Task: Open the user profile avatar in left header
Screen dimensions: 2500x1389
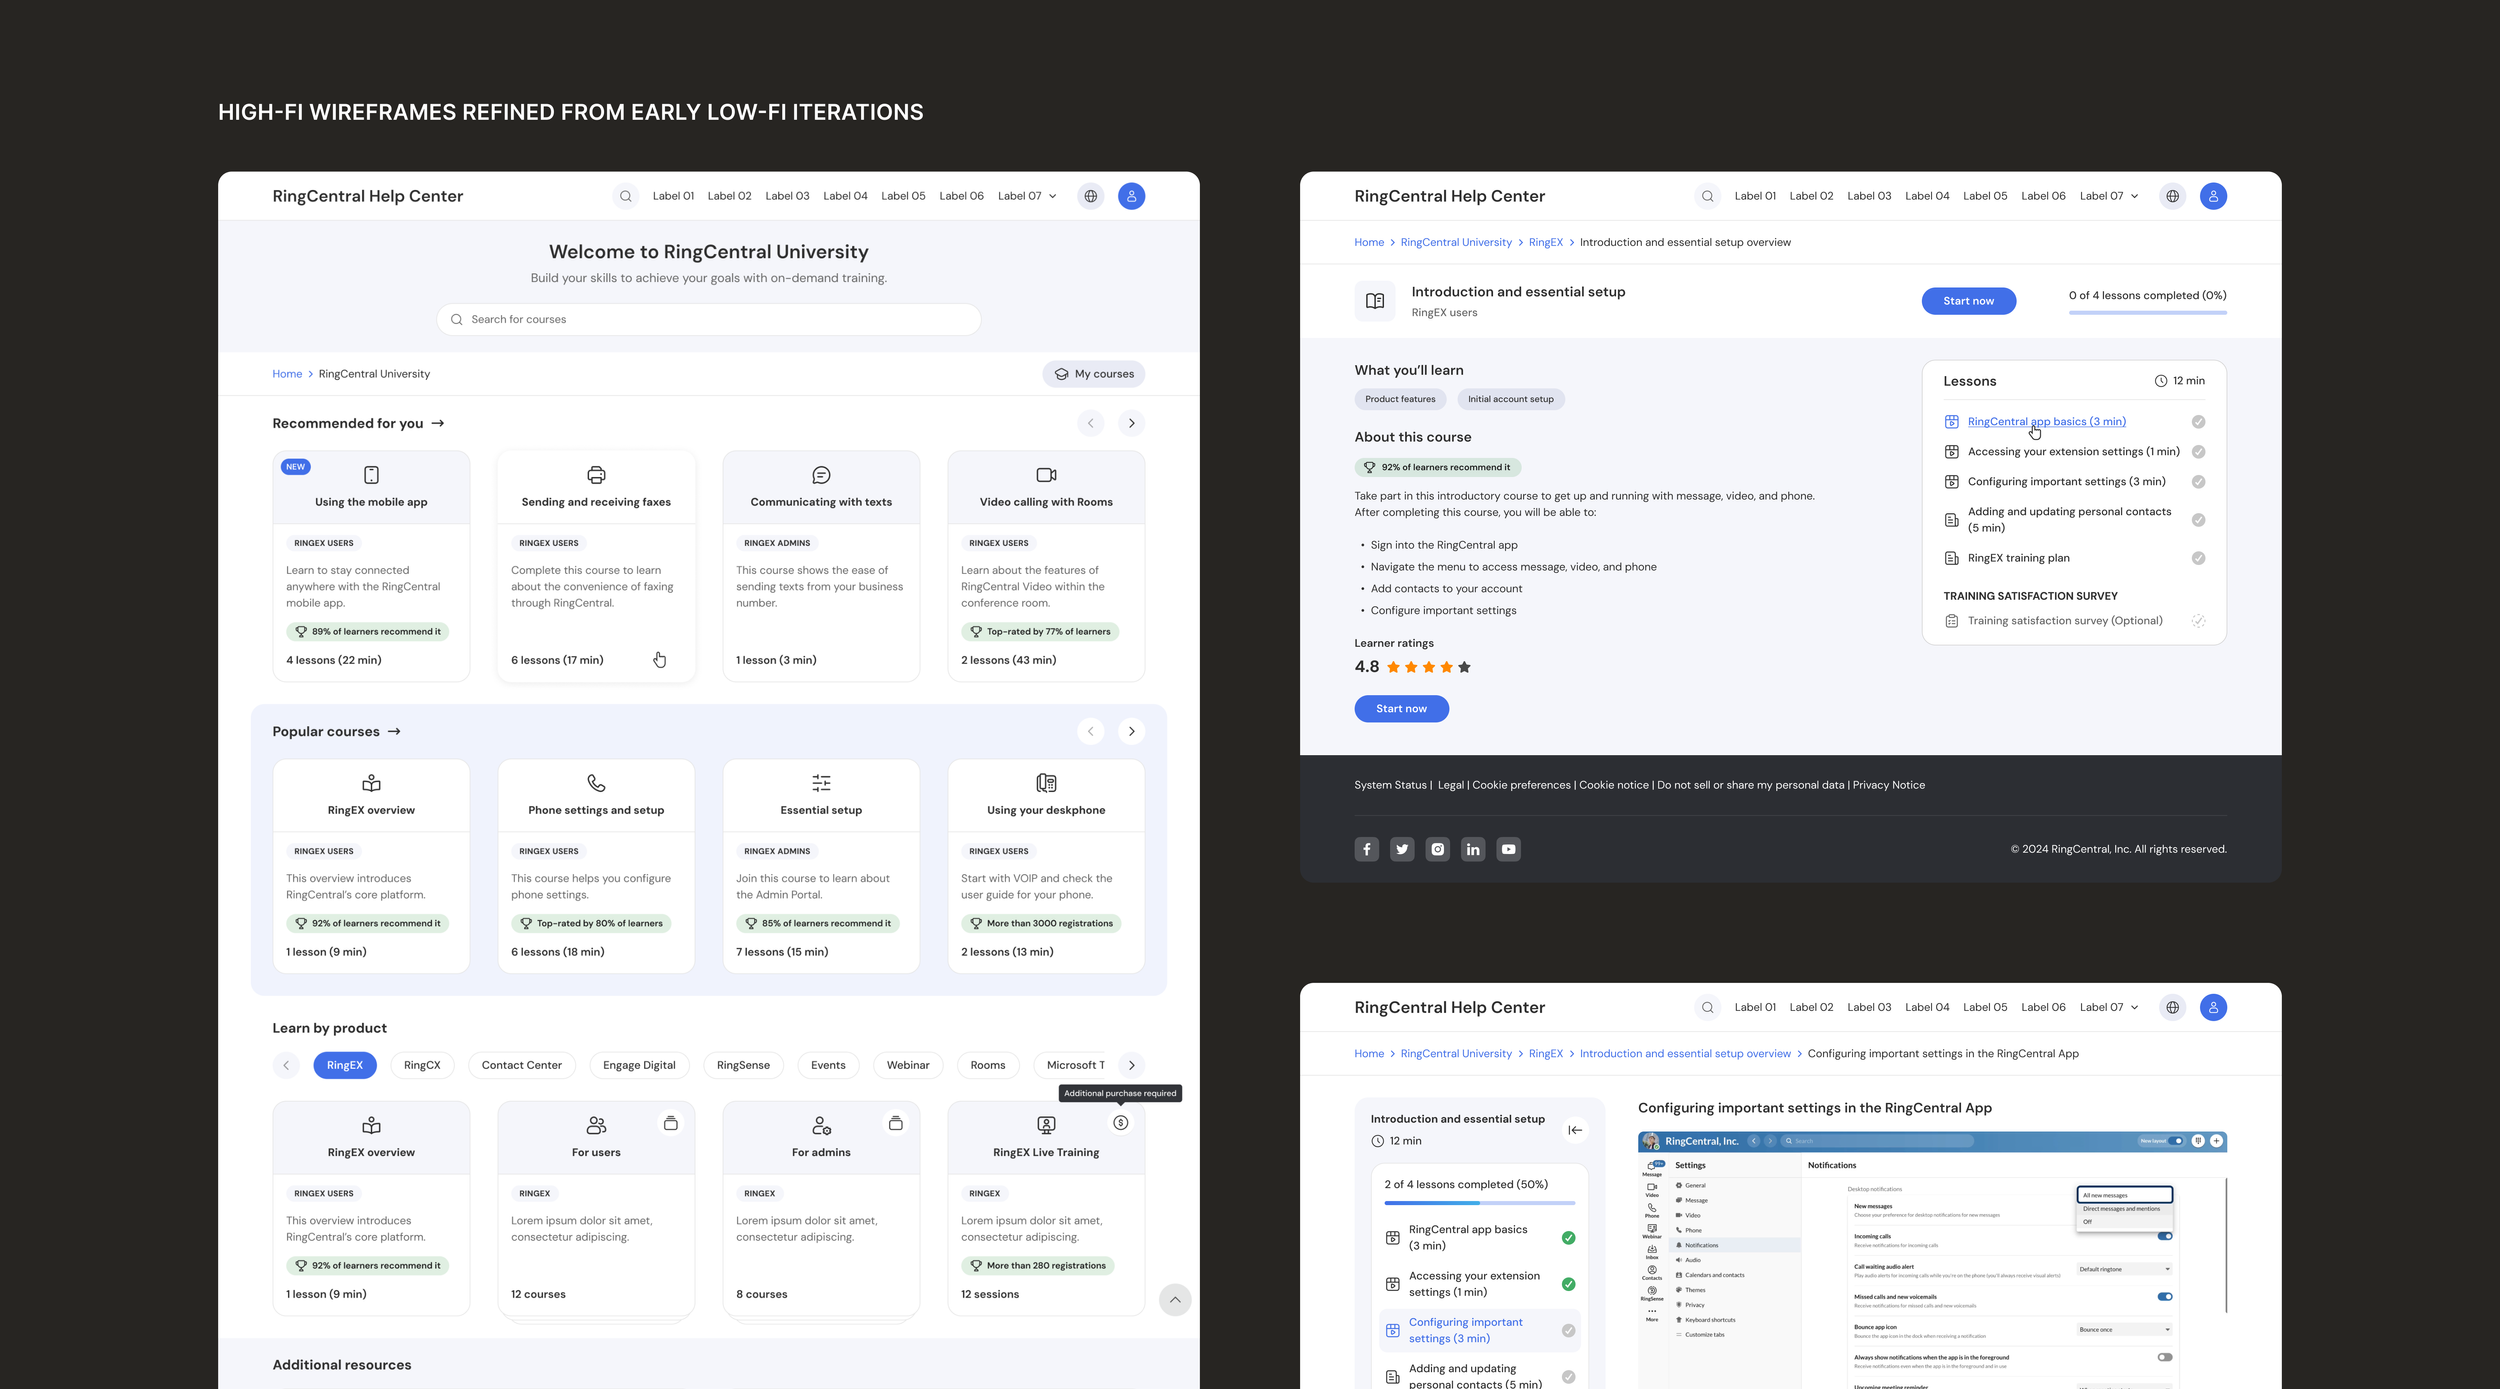Action: click(x=1131, y=196)
